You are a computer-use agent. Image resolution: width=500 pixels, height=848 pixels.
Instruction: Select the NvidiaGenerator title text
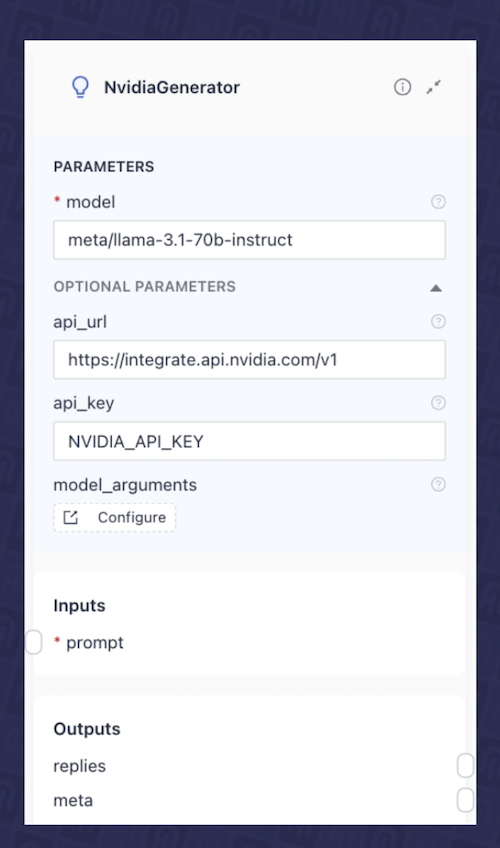point(172,87)
